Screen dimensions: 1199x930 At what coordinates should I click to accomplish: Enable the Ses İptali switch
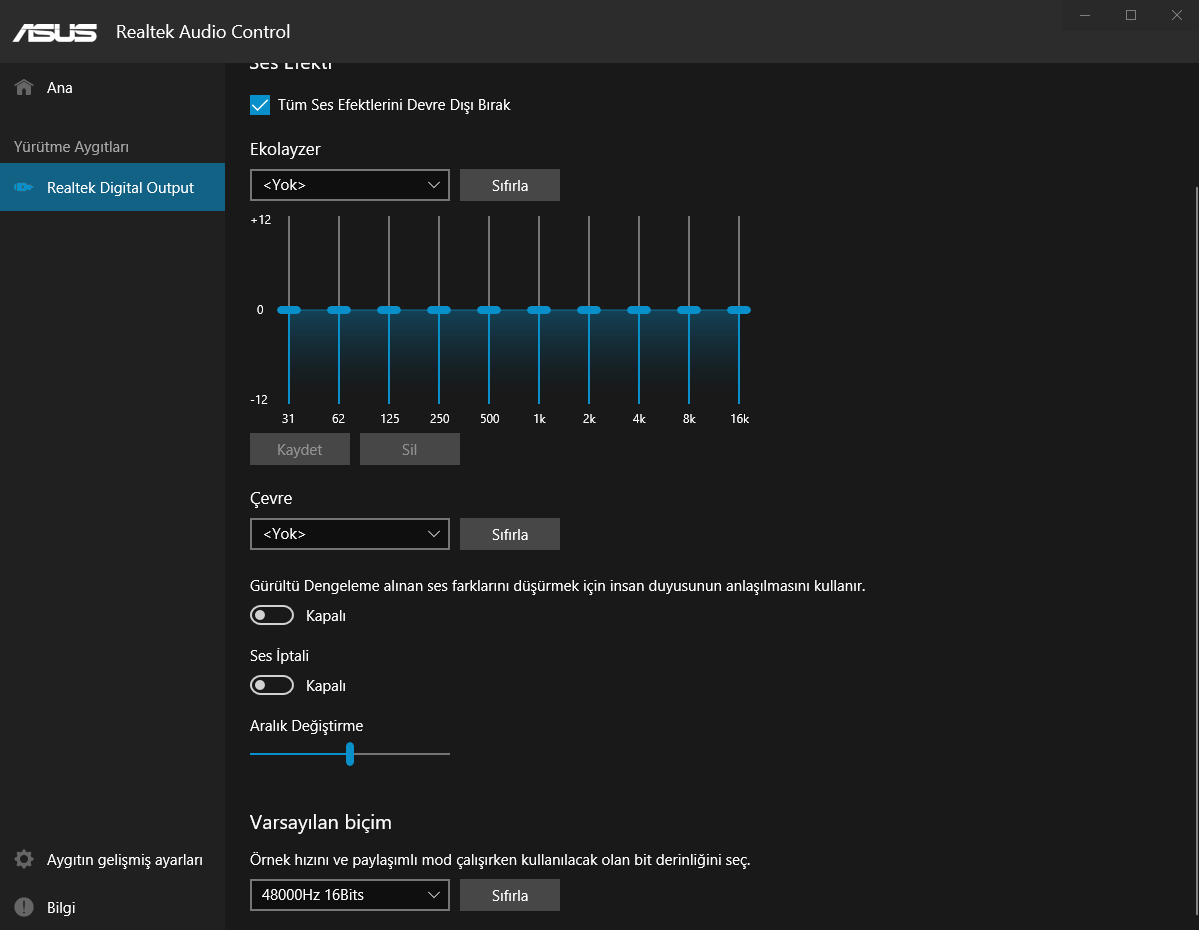271,685
